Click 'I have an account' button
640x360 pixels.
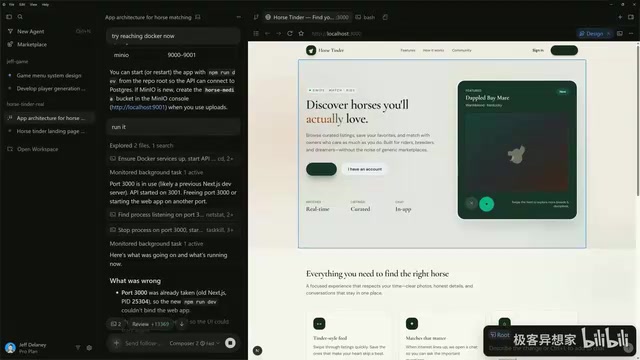(365, 169)
